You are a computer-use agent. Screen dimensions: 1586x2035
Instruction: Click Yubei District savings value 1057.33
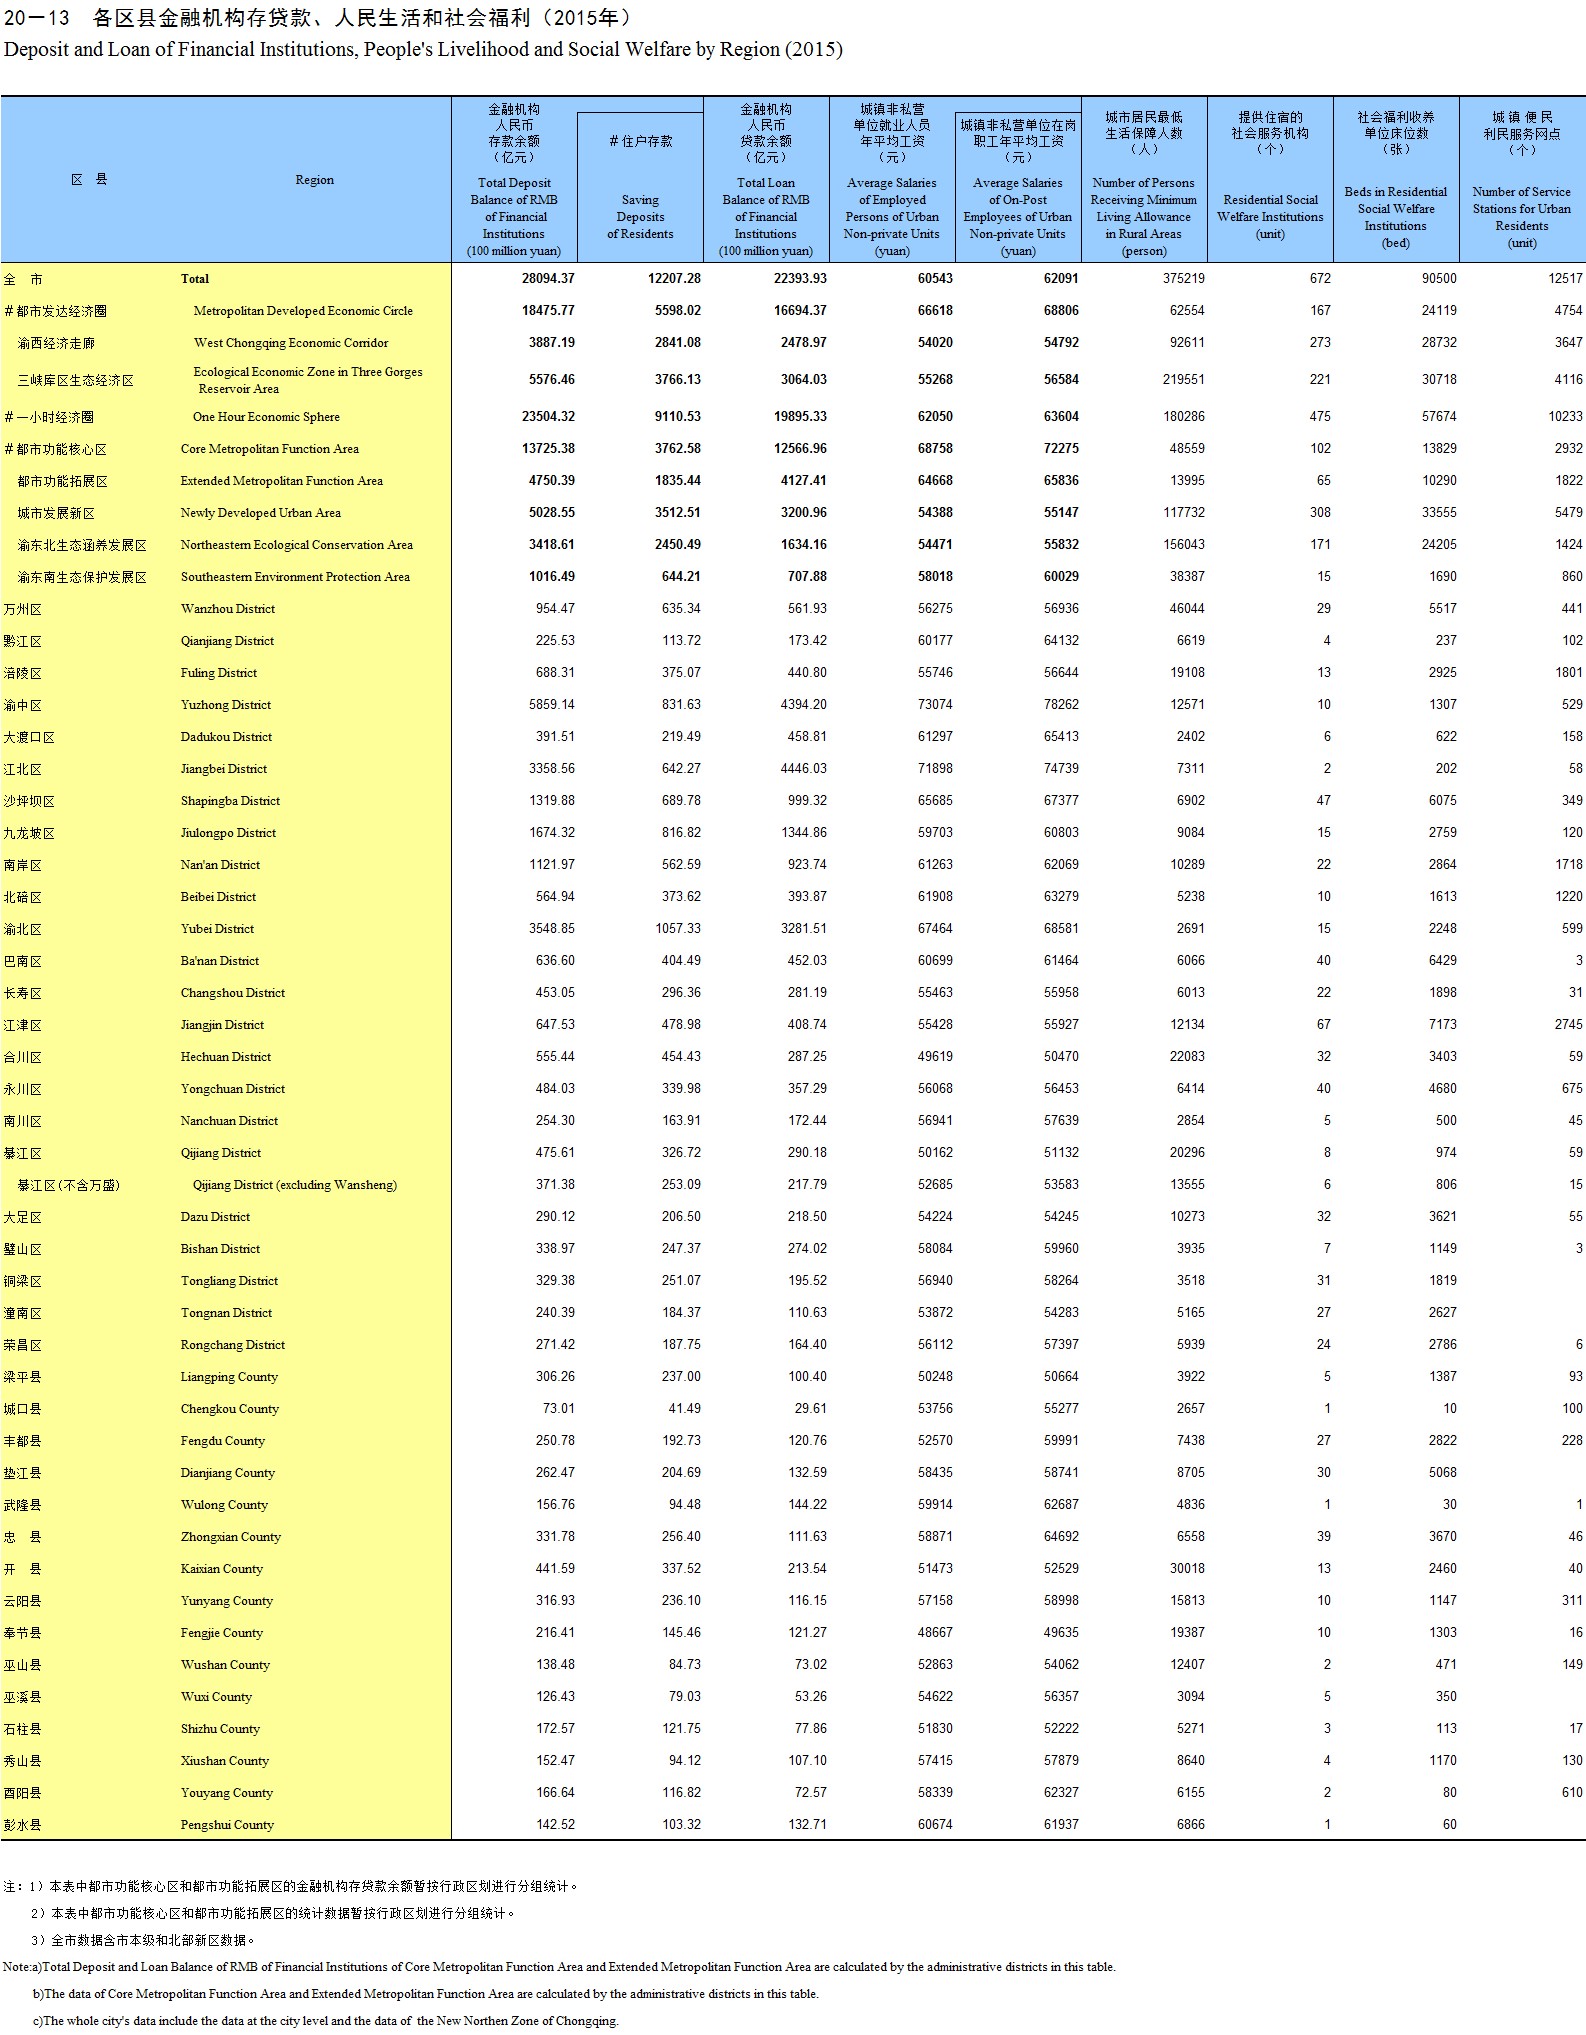pos(678,929)
